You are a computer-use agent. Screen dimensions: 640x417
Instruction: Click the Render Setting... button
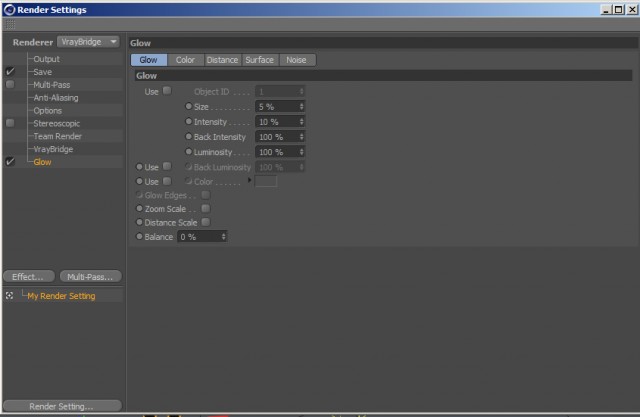[62, 406]
